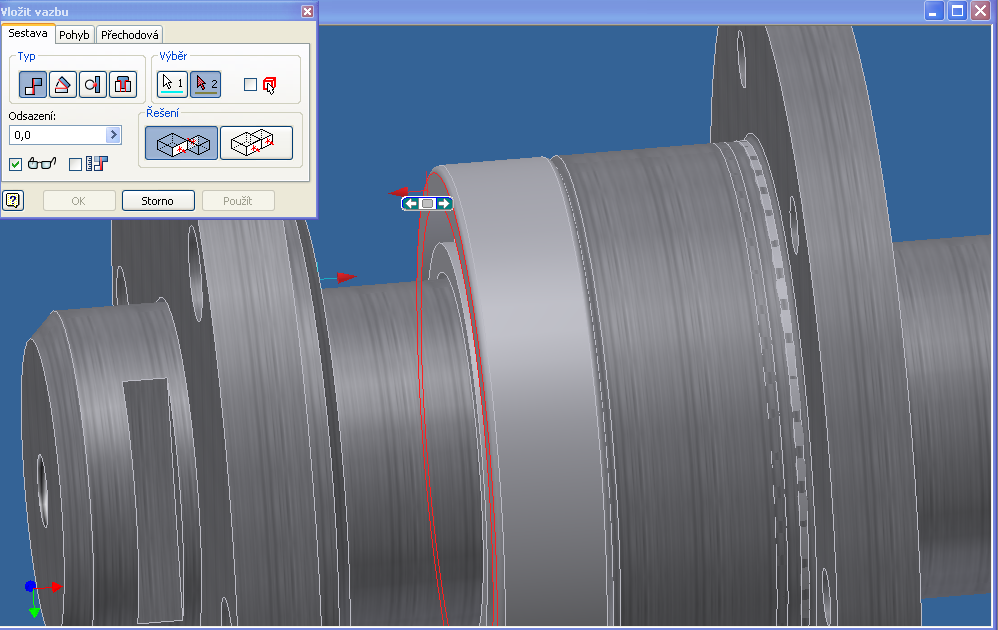Select the Mate constraint type icon
The height and width of the screenshot is (630, 998).
pos(32,85)
